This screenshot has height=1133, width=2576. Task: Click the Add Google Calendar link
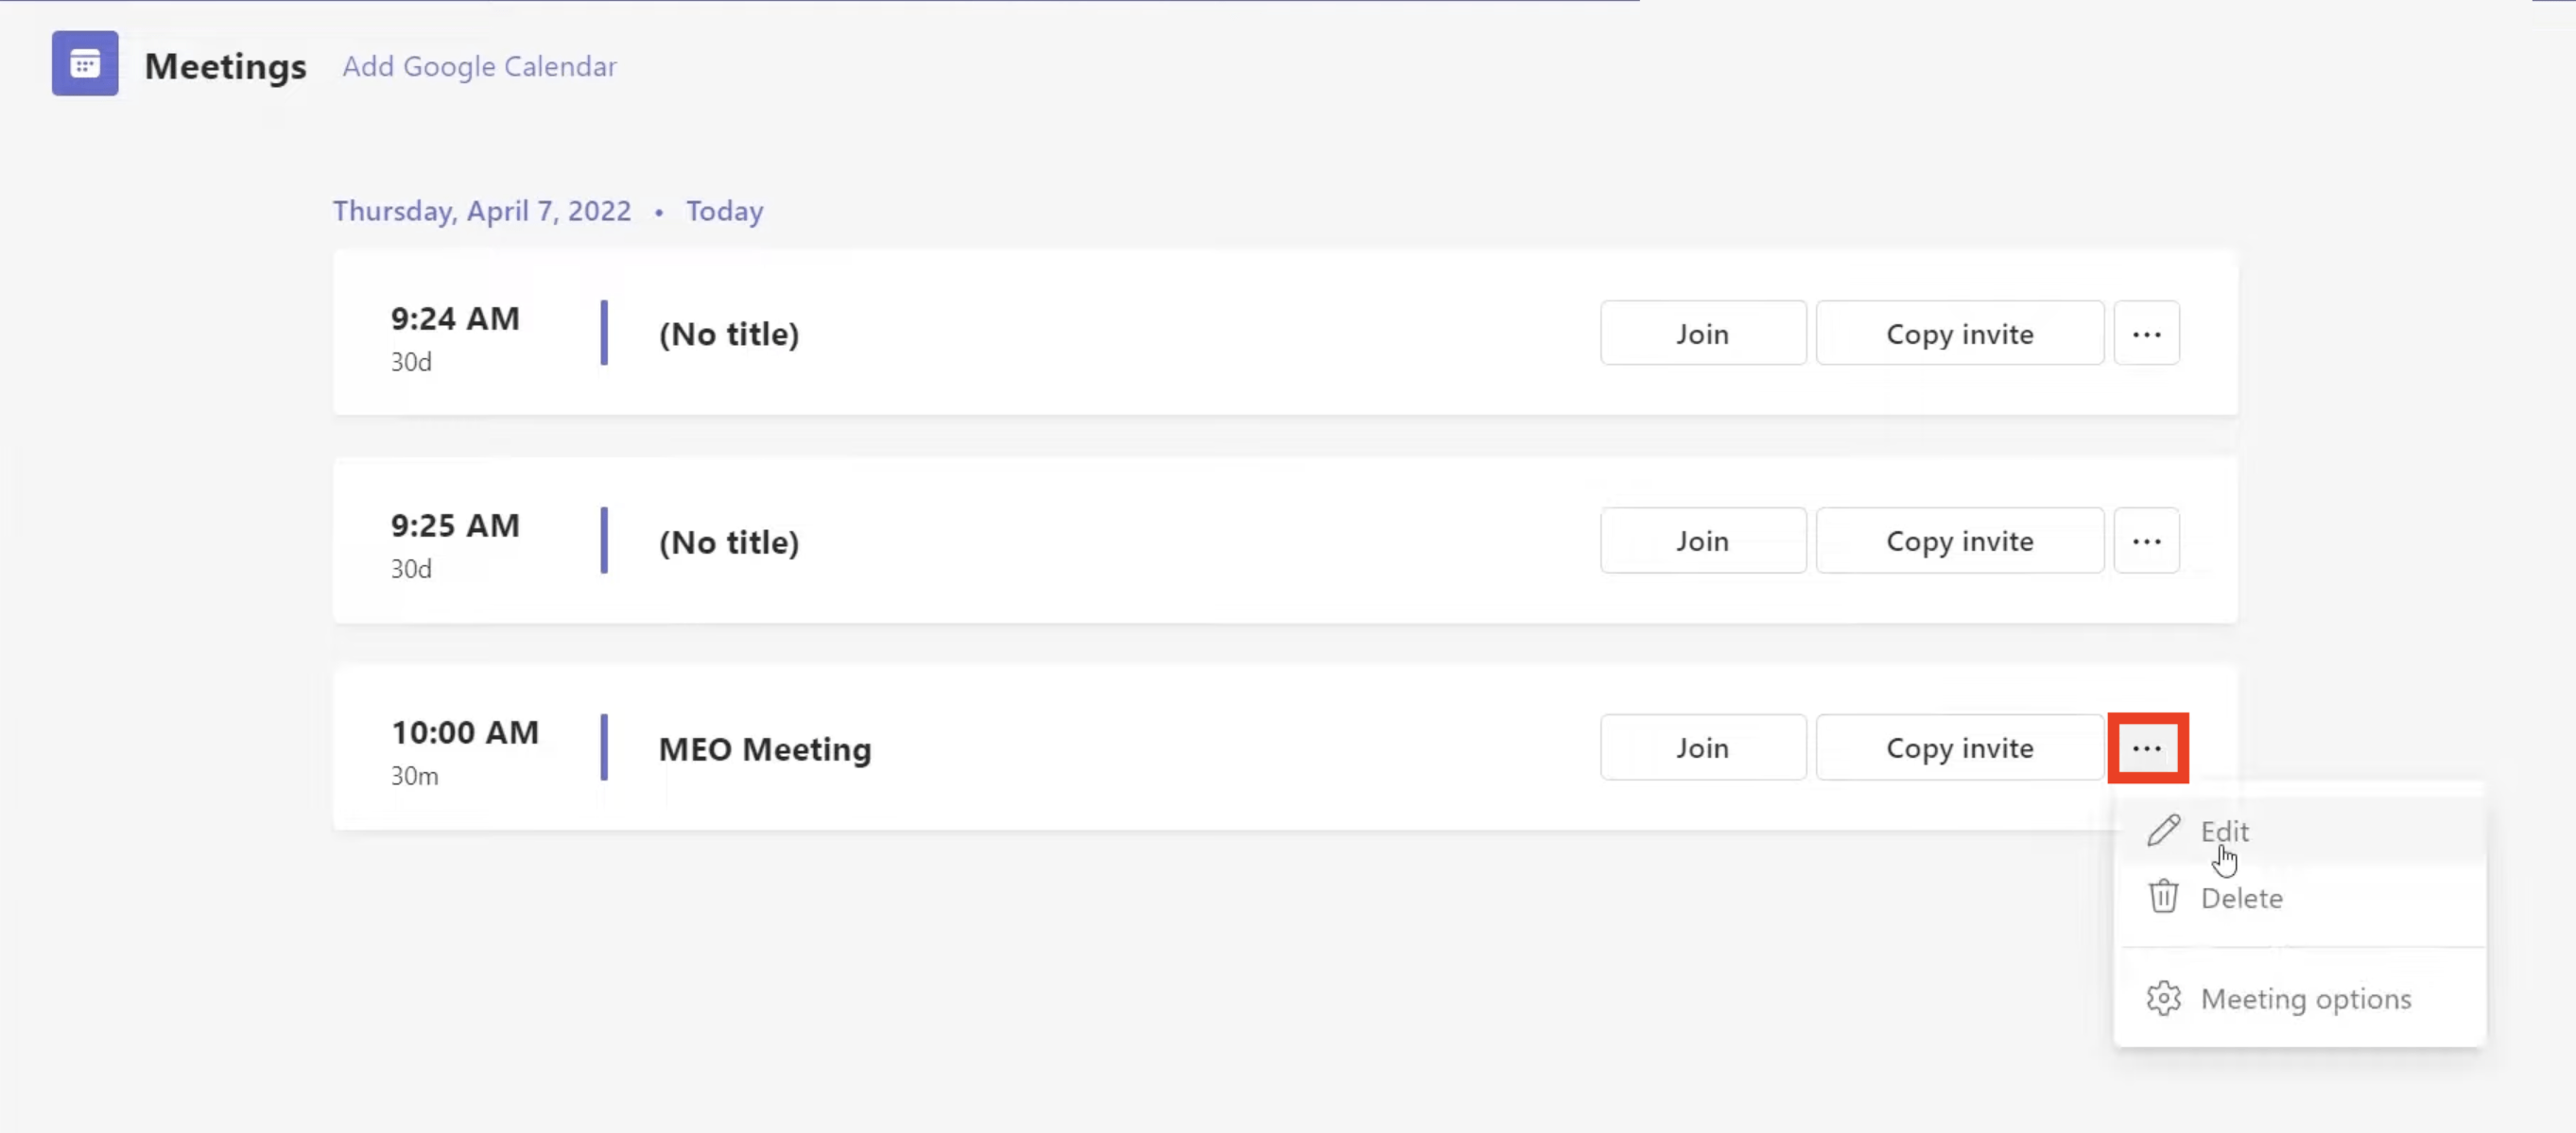tap(479, 66)
